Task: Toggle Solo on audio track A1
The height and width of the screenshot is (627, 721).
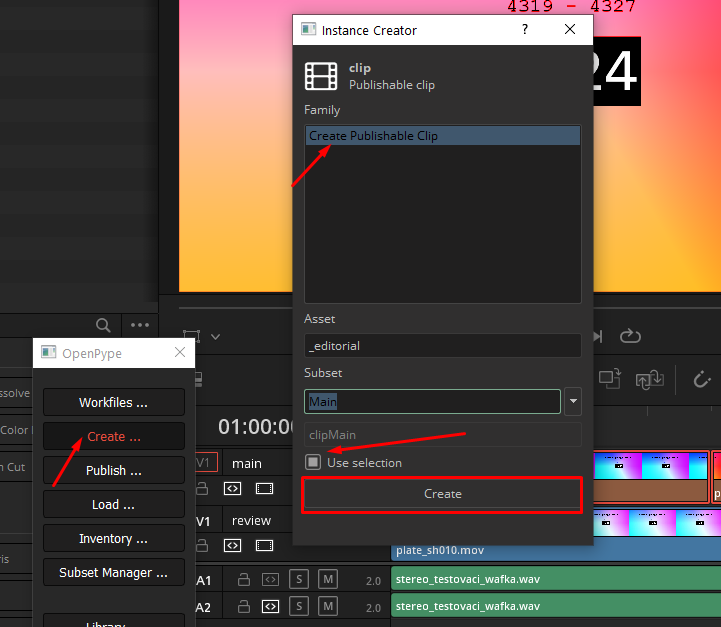Action: pyautogui.click(x=298, y=579)
